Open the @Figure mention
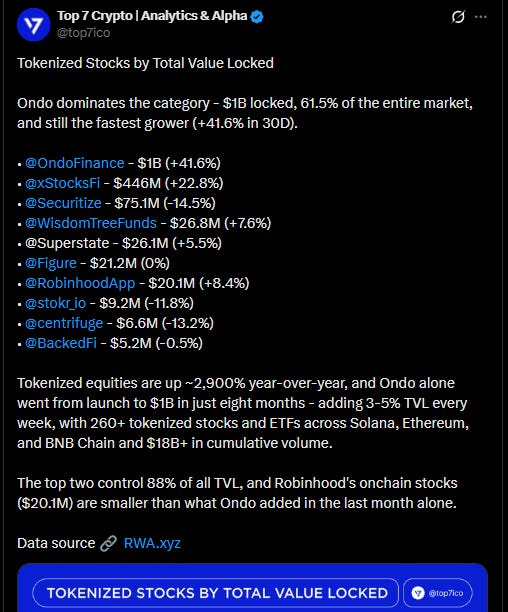 [51, 263]
